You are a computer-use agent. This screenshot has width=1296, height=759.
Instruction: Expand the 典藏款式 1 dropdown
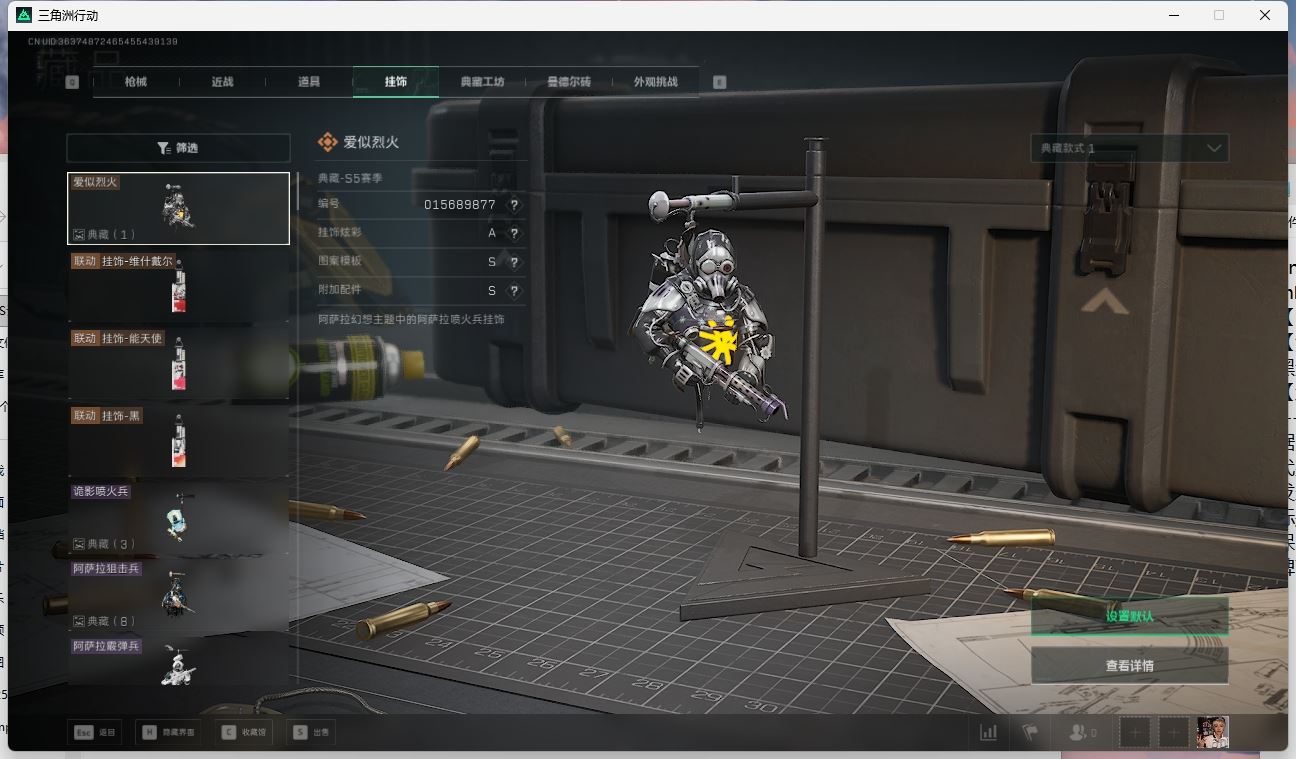click(1129, 148)
